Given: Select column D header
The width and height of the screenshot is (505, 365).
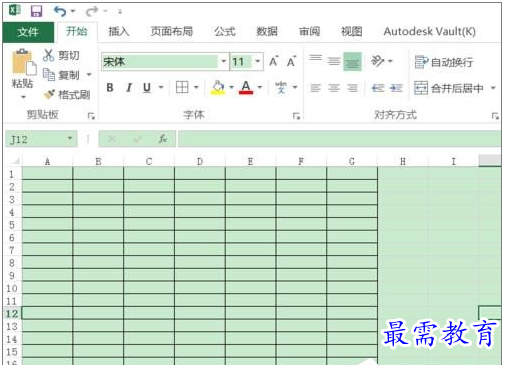Looking at the screenshot, I should click(200, 162).
